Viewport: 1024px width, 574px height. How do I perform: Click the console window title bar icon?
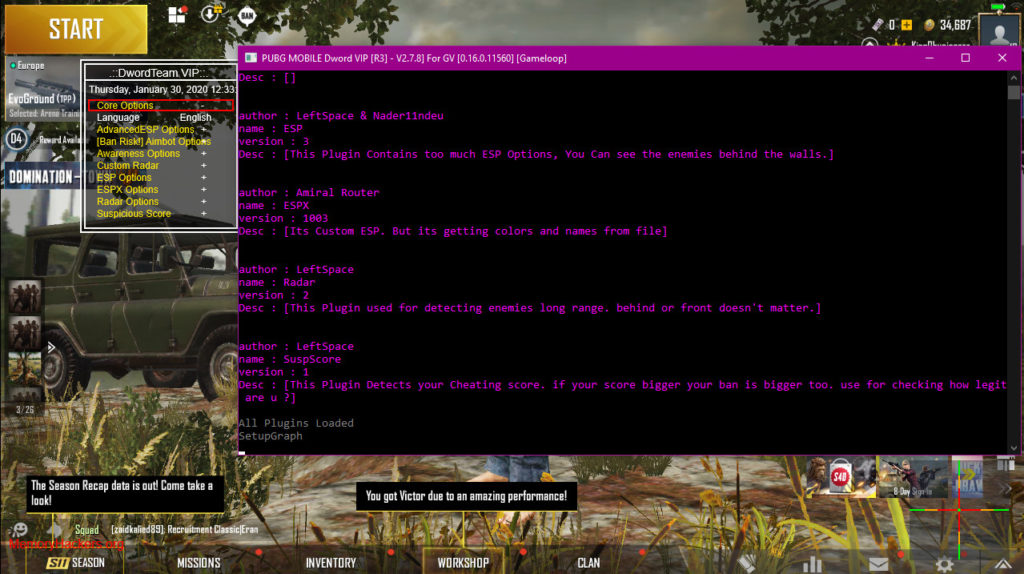pyautogui.click(x=251, y=57)
